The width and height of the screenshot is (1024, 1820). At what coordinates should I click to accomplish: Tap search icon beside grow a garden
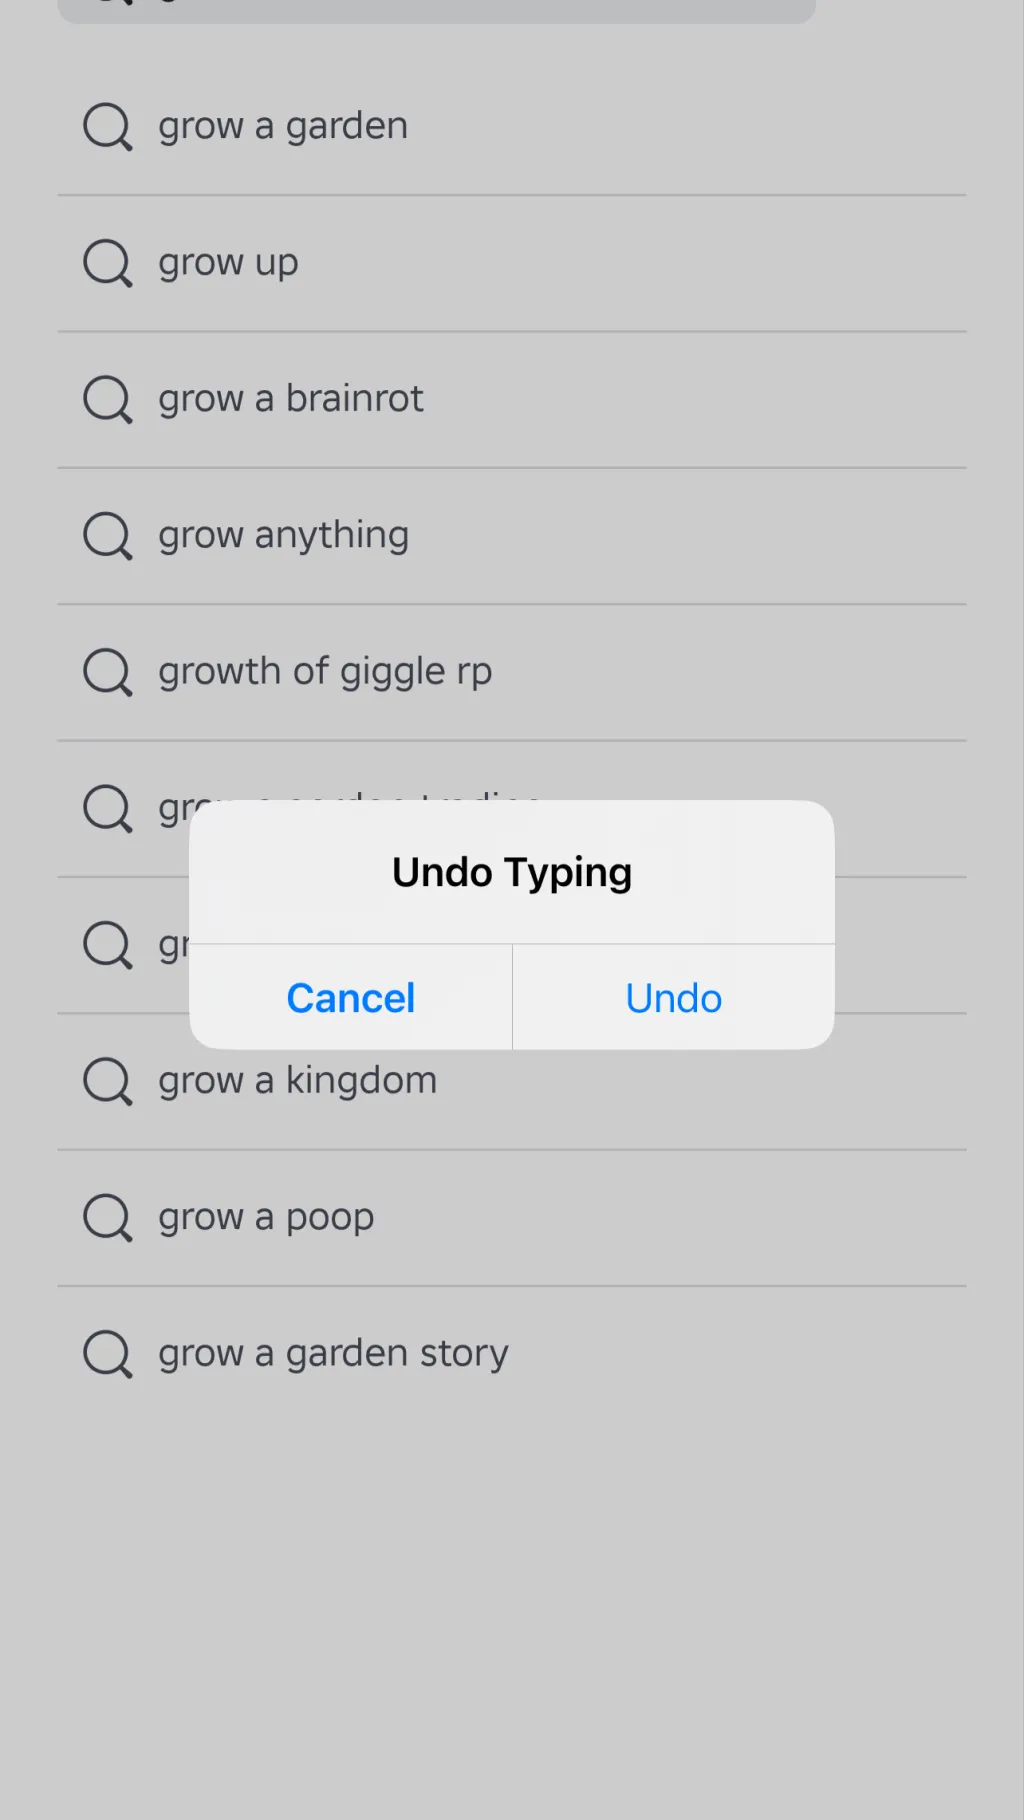[x=107, y=127]
